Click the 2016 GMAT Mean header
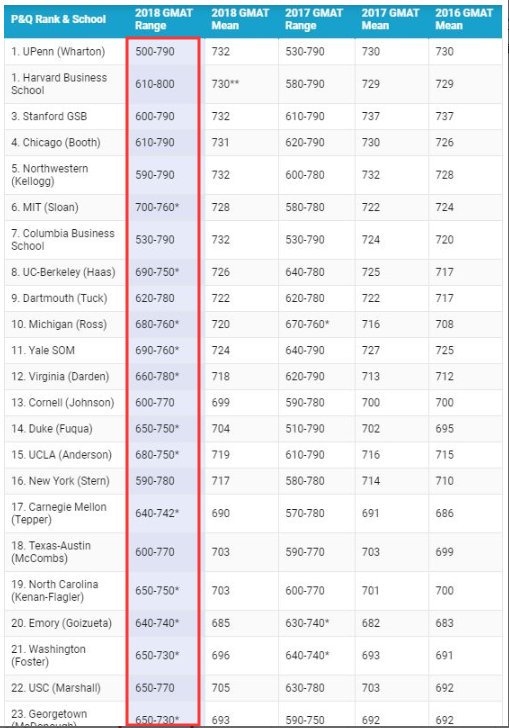 click(464, 20)
